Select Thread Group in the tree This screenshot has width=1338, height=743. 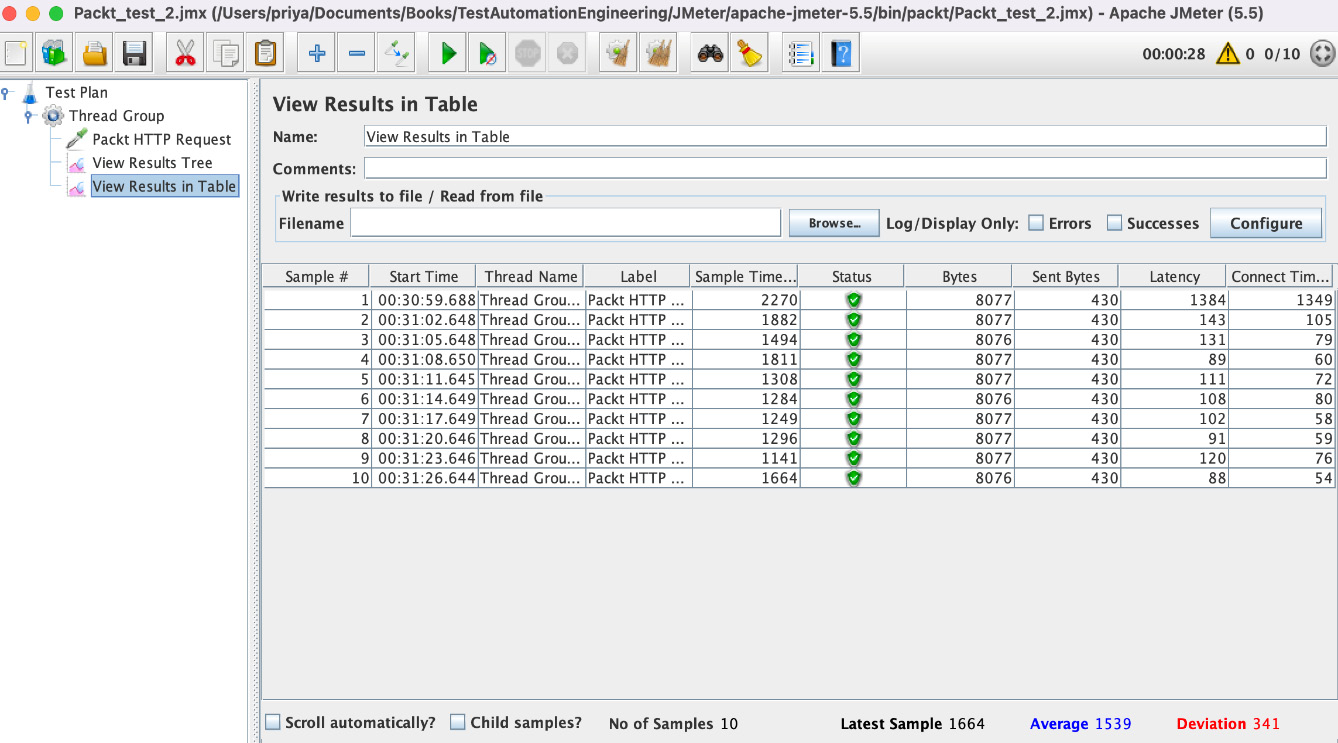[x=116, y=116]
